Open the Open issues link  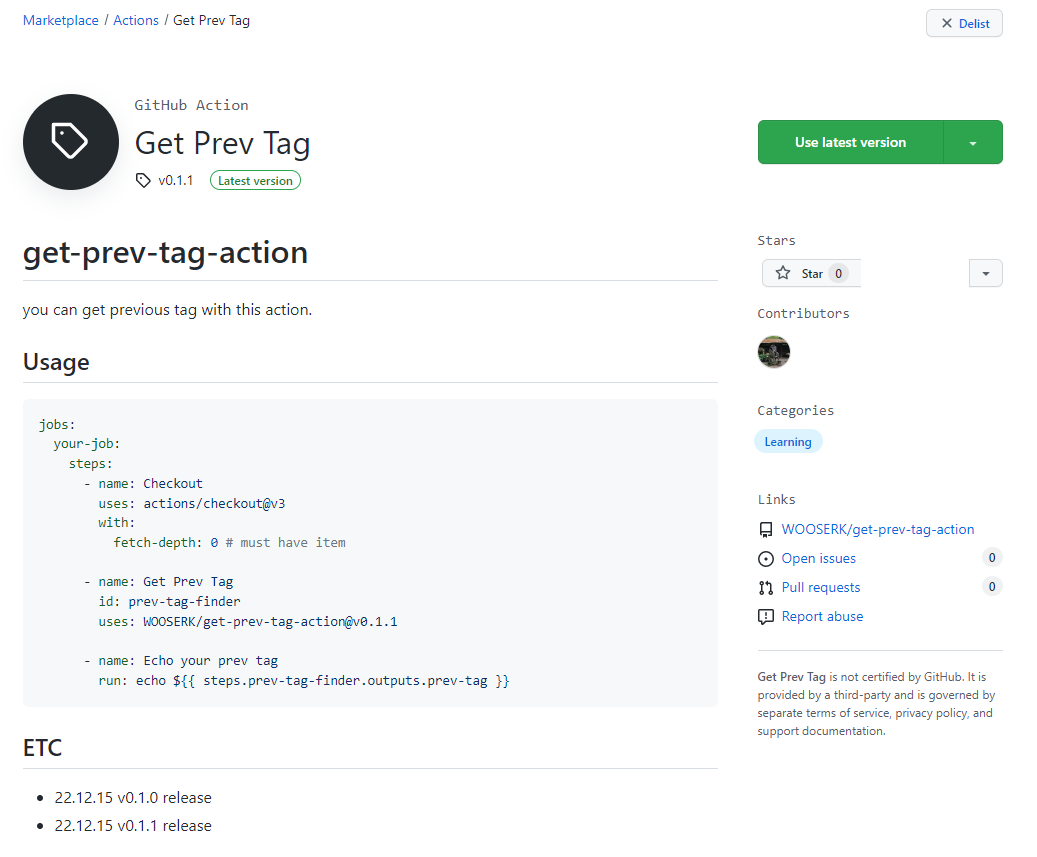click(819, 559)
